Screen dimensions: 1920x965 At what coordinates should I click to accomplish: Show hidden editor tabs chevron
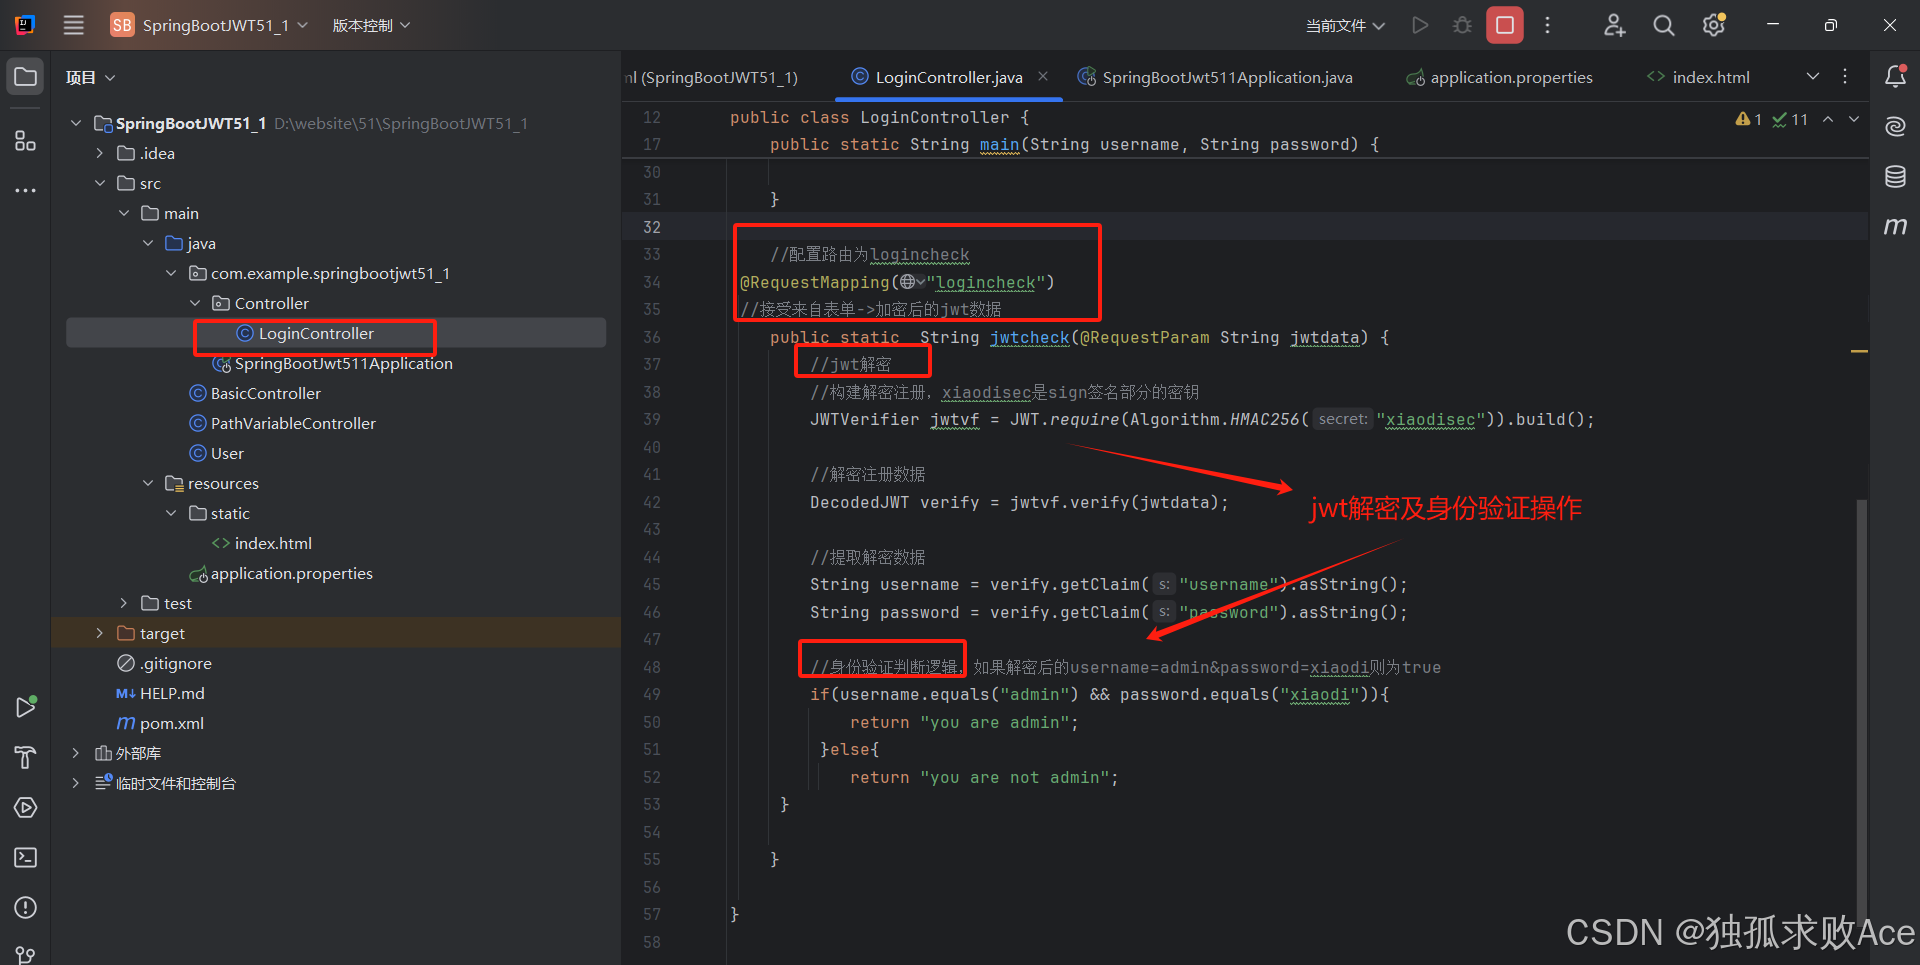1813,76
